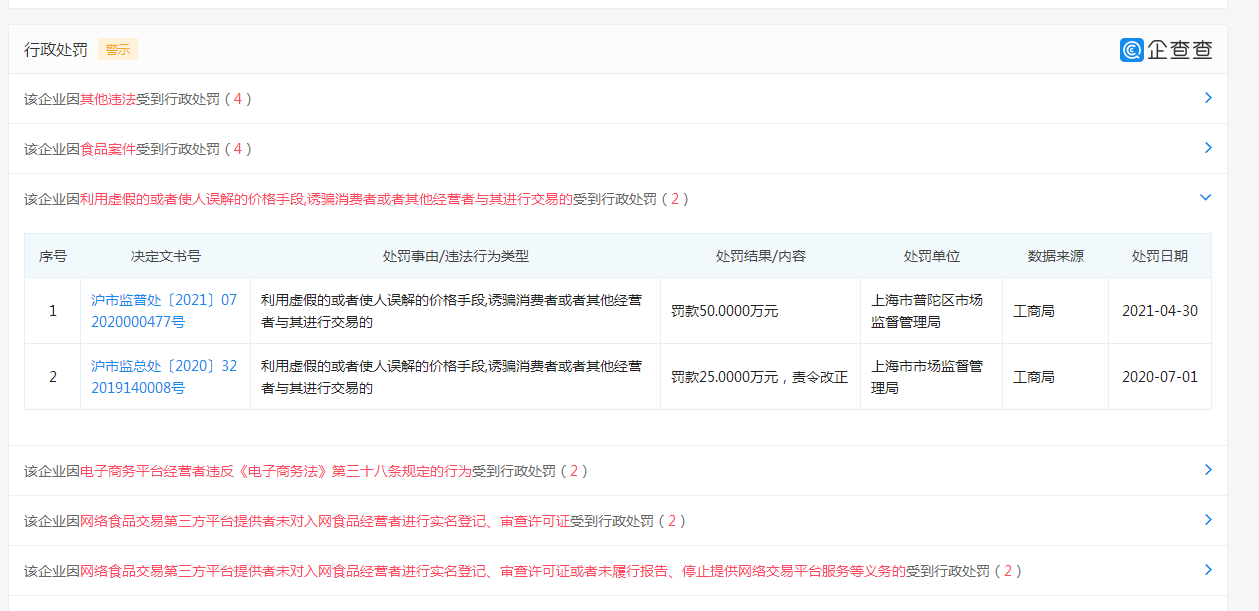Expand the 停止提供网络交易平台服务 row arrow
This screenshot has height=611, width=1259.
[x=1208, y=570]
